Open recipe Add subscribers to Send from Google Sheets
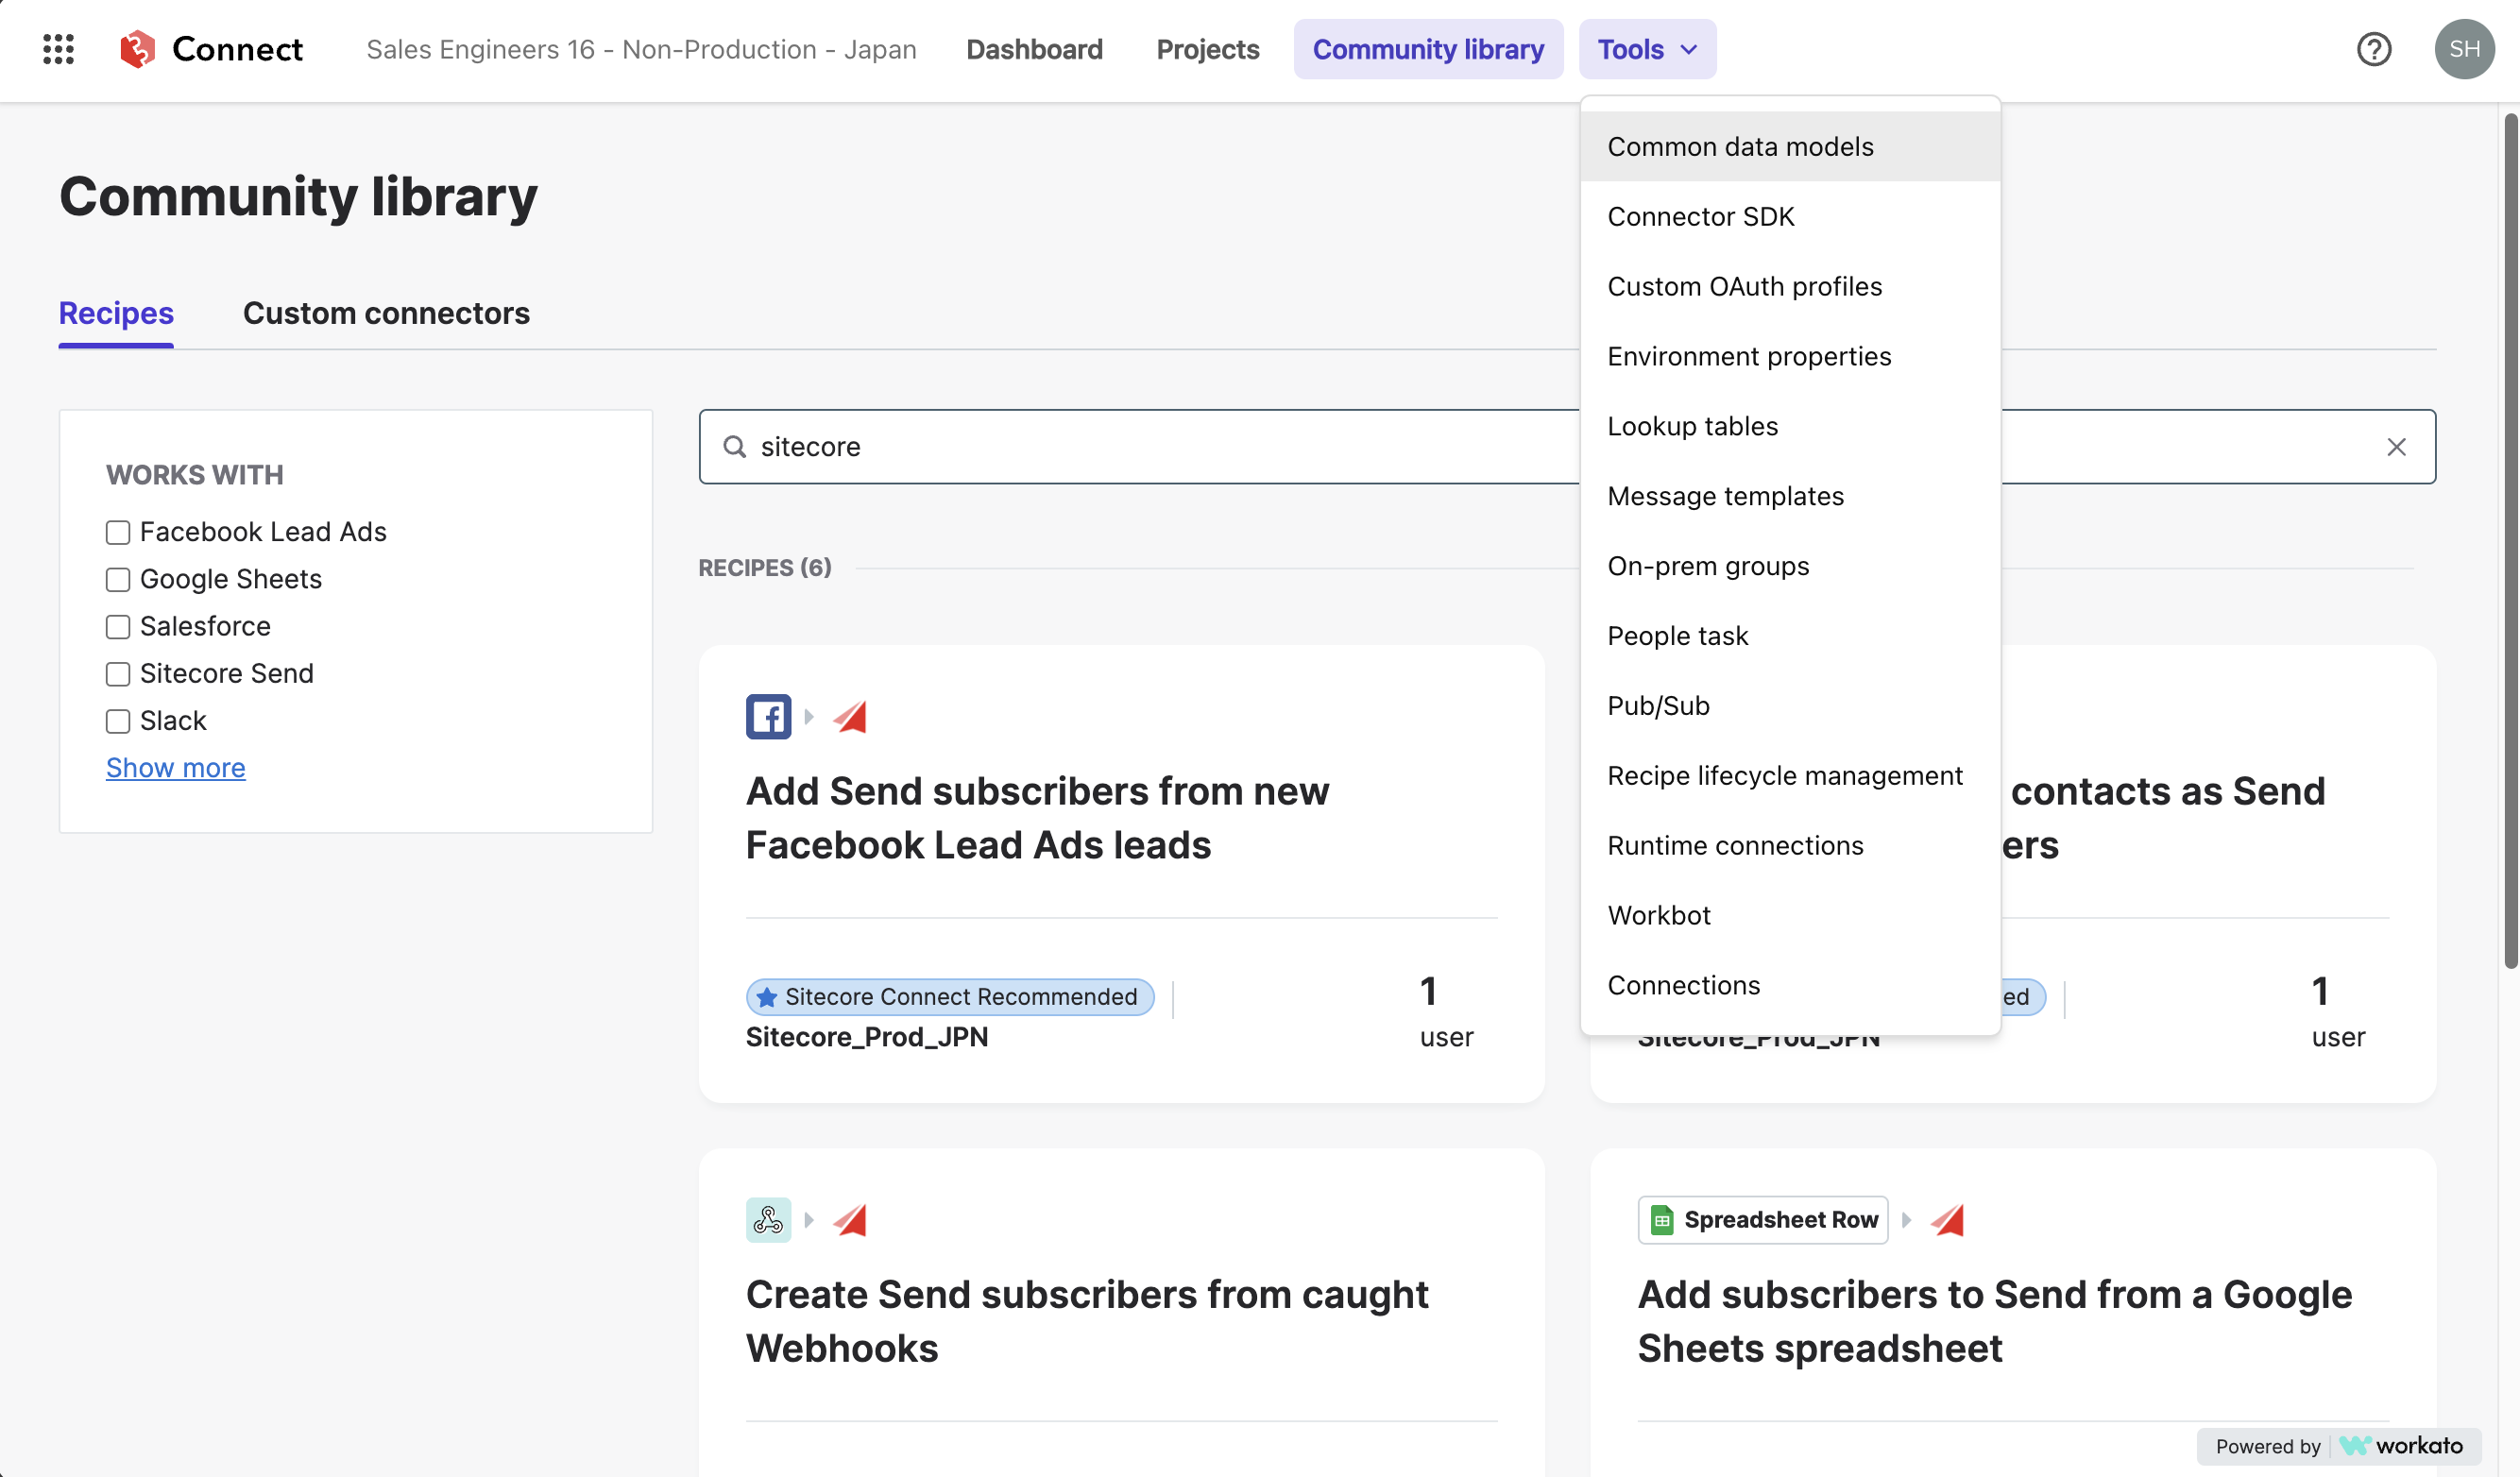2520x1477 pixels. point(1994,1321)
